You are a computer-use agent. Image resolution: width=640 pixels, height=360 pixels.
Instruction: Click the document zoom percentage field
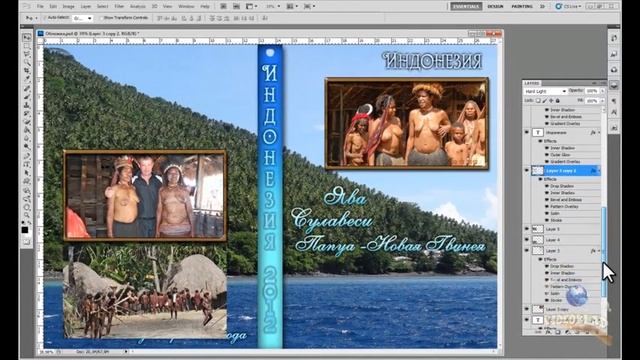click(x=46, y=351)
